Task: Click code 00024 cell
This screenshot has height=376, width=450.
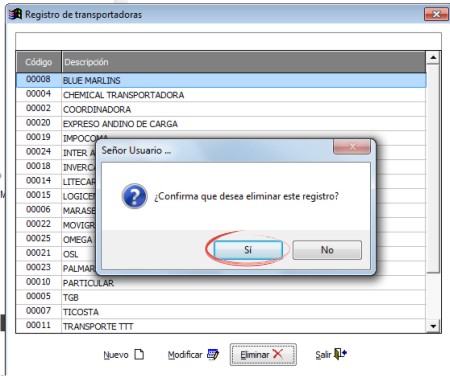Action: [x=39, y=152]
